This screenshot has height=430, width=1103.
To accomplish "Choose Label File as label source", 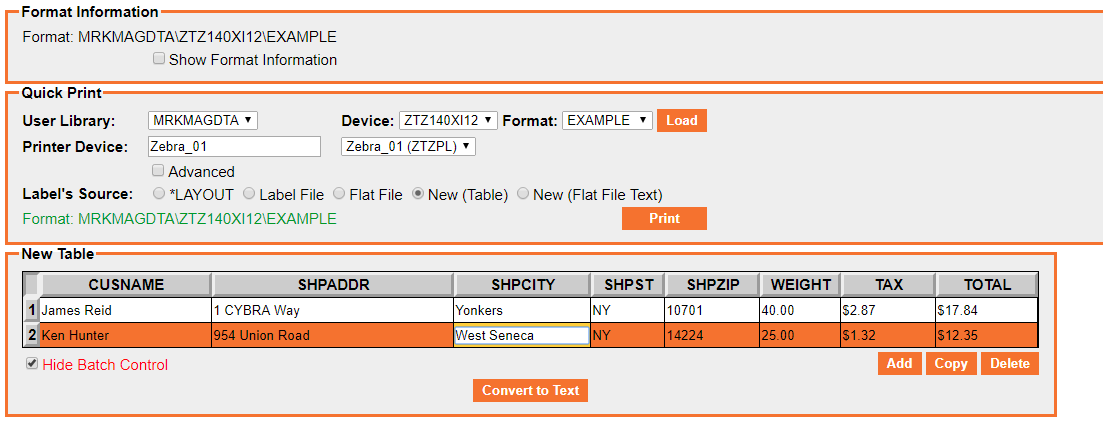I will point(249,194).
